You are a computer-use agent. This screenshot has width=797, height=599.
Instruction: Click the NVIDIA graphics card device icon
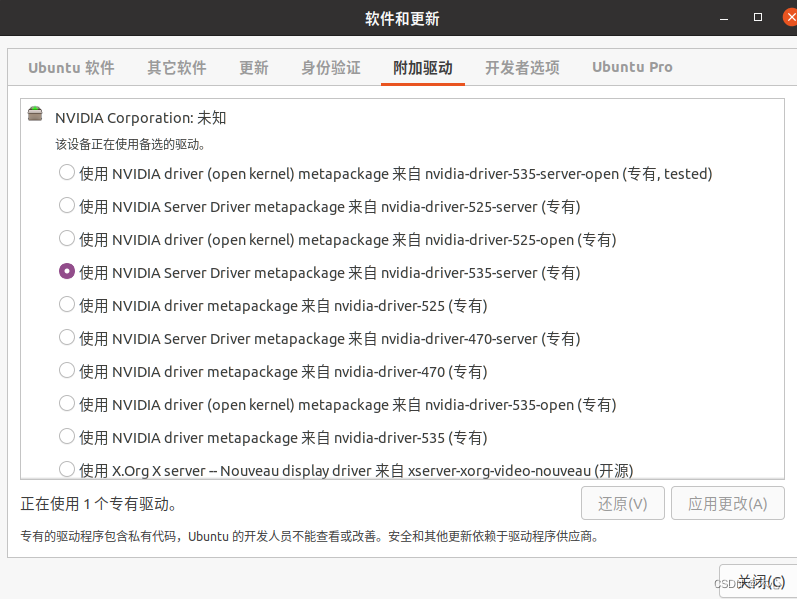(x=35, y=114)
